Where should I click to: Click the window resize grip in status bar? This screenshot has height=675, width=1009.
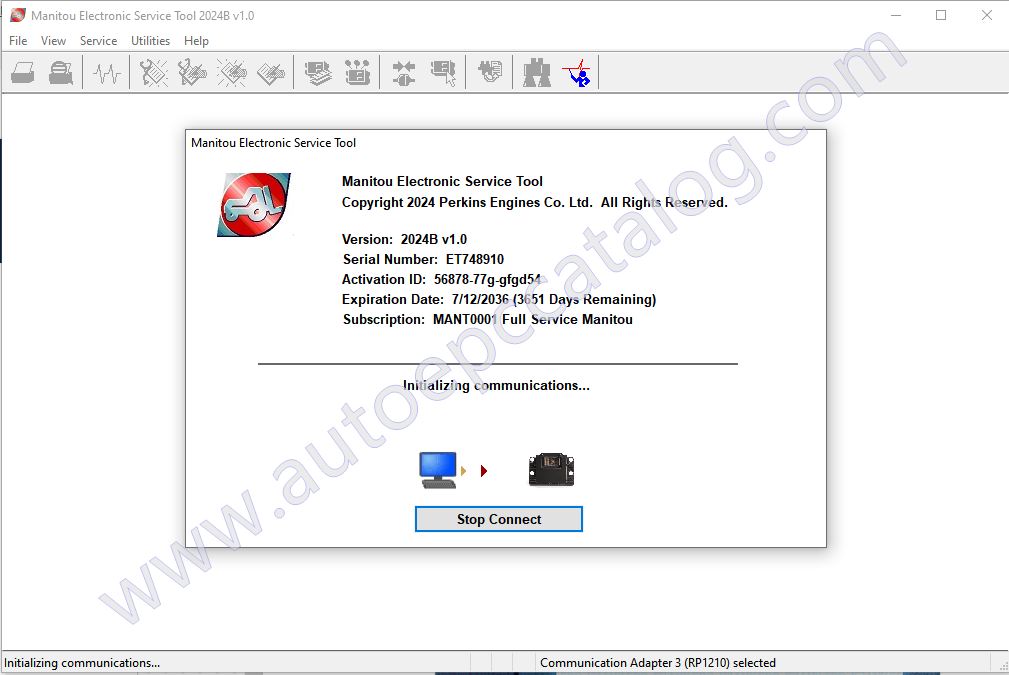[1003, 667]
